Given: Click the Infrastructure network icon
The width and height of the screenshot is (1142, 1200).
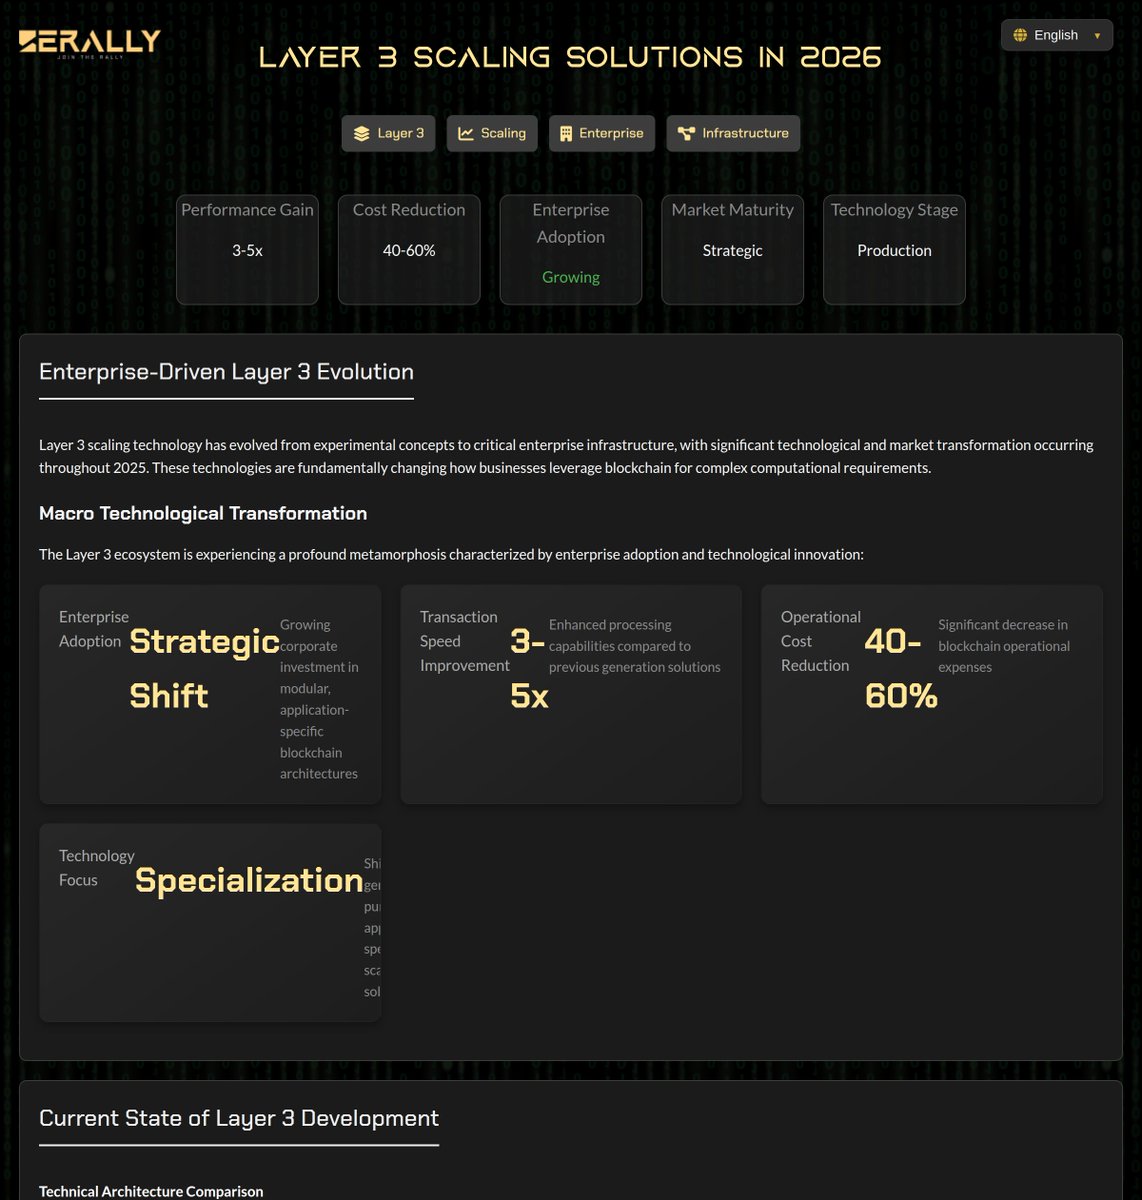Looking at the screenshot, I should pos(686,133).
